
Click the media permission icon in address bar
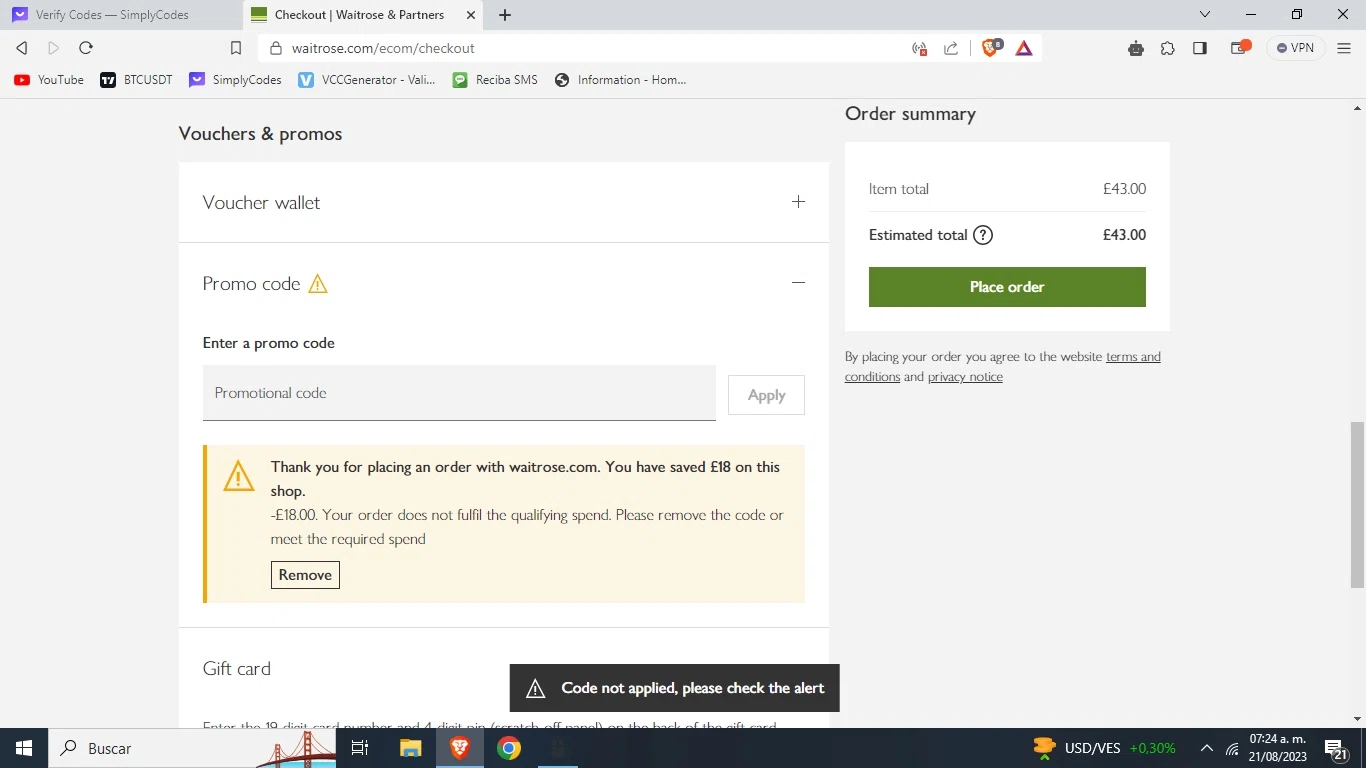point(920,48)
